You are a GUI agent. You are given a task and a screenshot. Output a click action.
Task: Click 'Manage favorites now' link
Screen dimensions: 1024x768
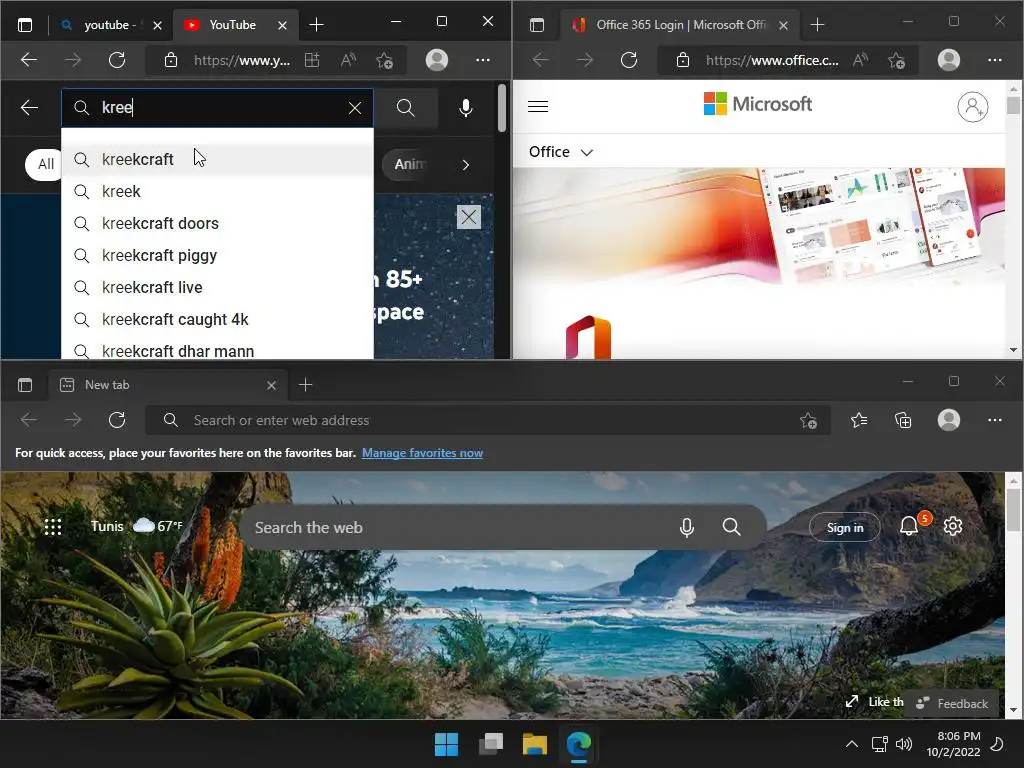[423, 453]
